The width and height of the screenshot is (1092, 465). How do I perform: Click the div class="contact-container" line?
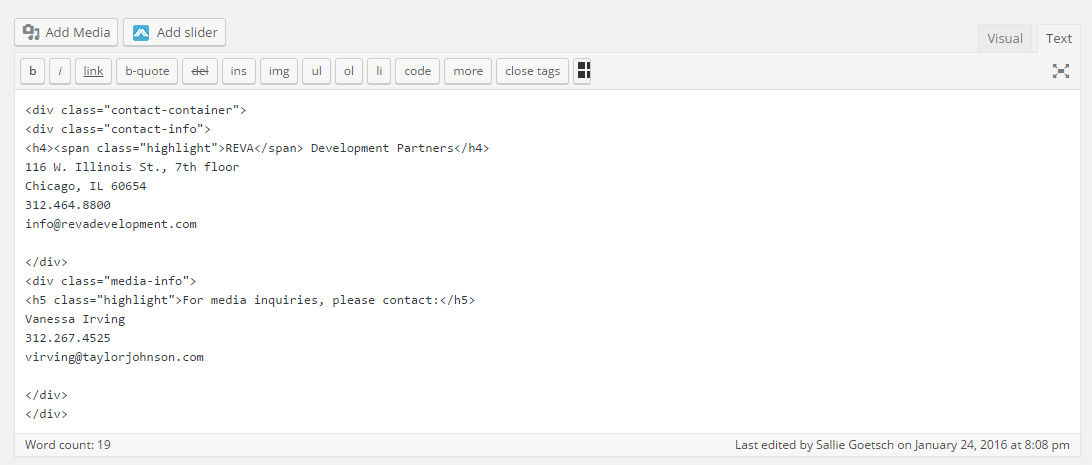[136, 110]
